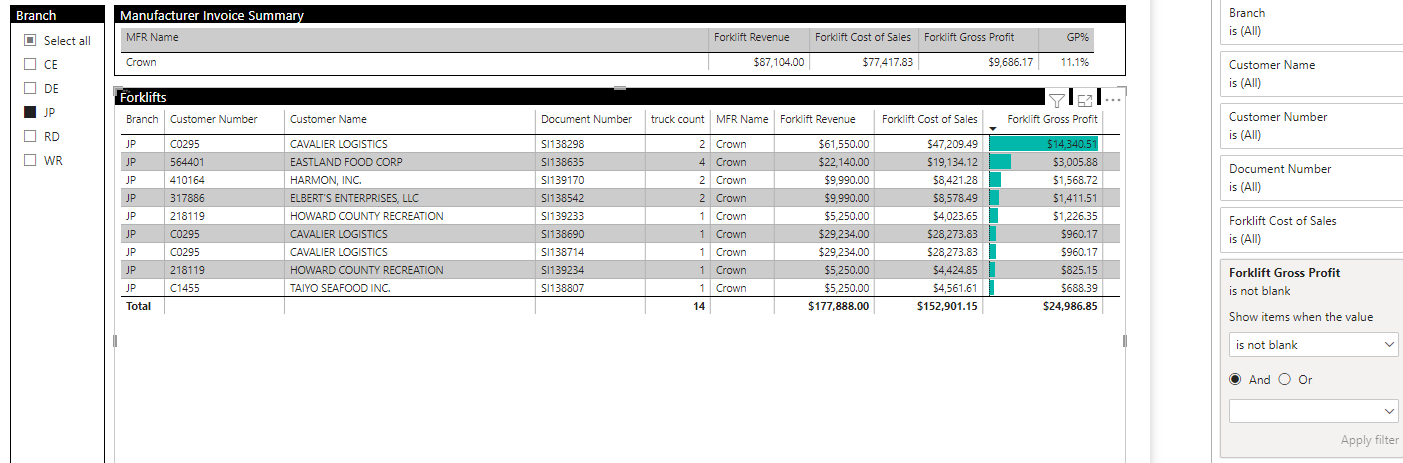Sort Forklifts table by Branch column header
The width and height of the screenshot is (1403, 463).
[142, 119]
